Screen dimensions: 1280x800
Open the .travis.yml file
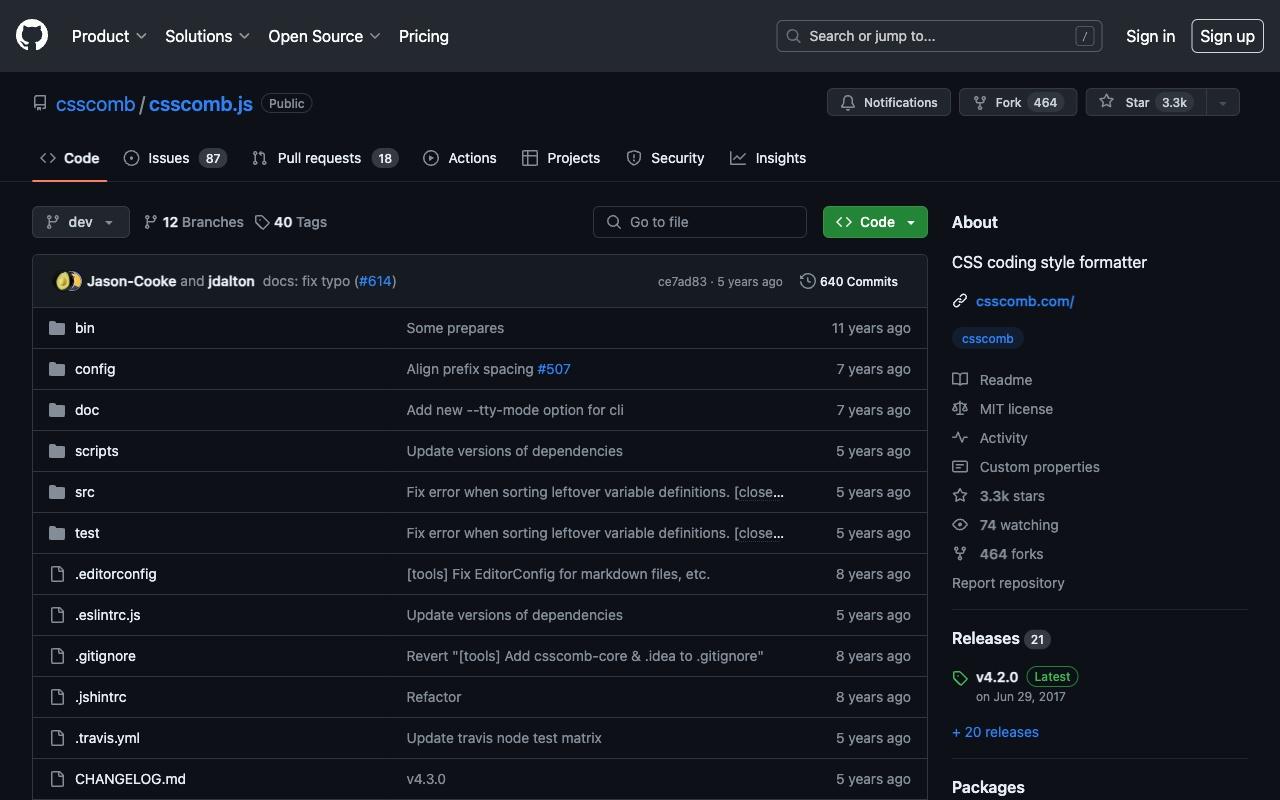pos(107,738)
